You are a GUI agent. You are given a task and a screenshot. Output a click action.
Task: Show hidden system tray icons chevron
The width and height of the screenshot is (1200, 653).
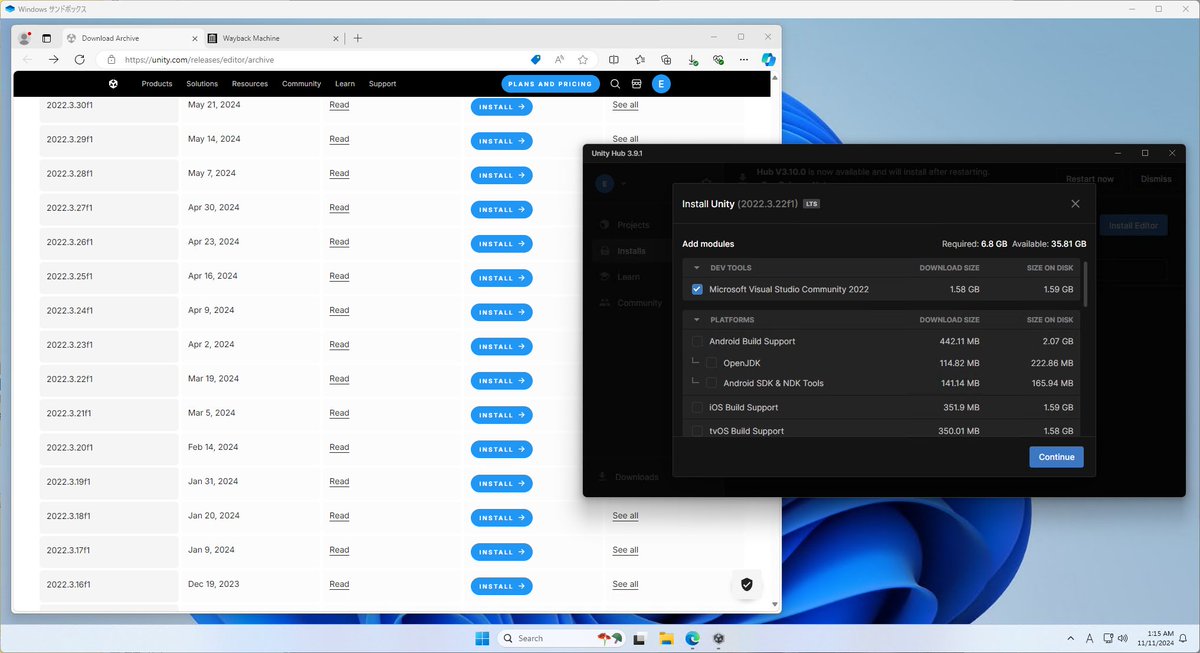click(x=1070, y=638)
